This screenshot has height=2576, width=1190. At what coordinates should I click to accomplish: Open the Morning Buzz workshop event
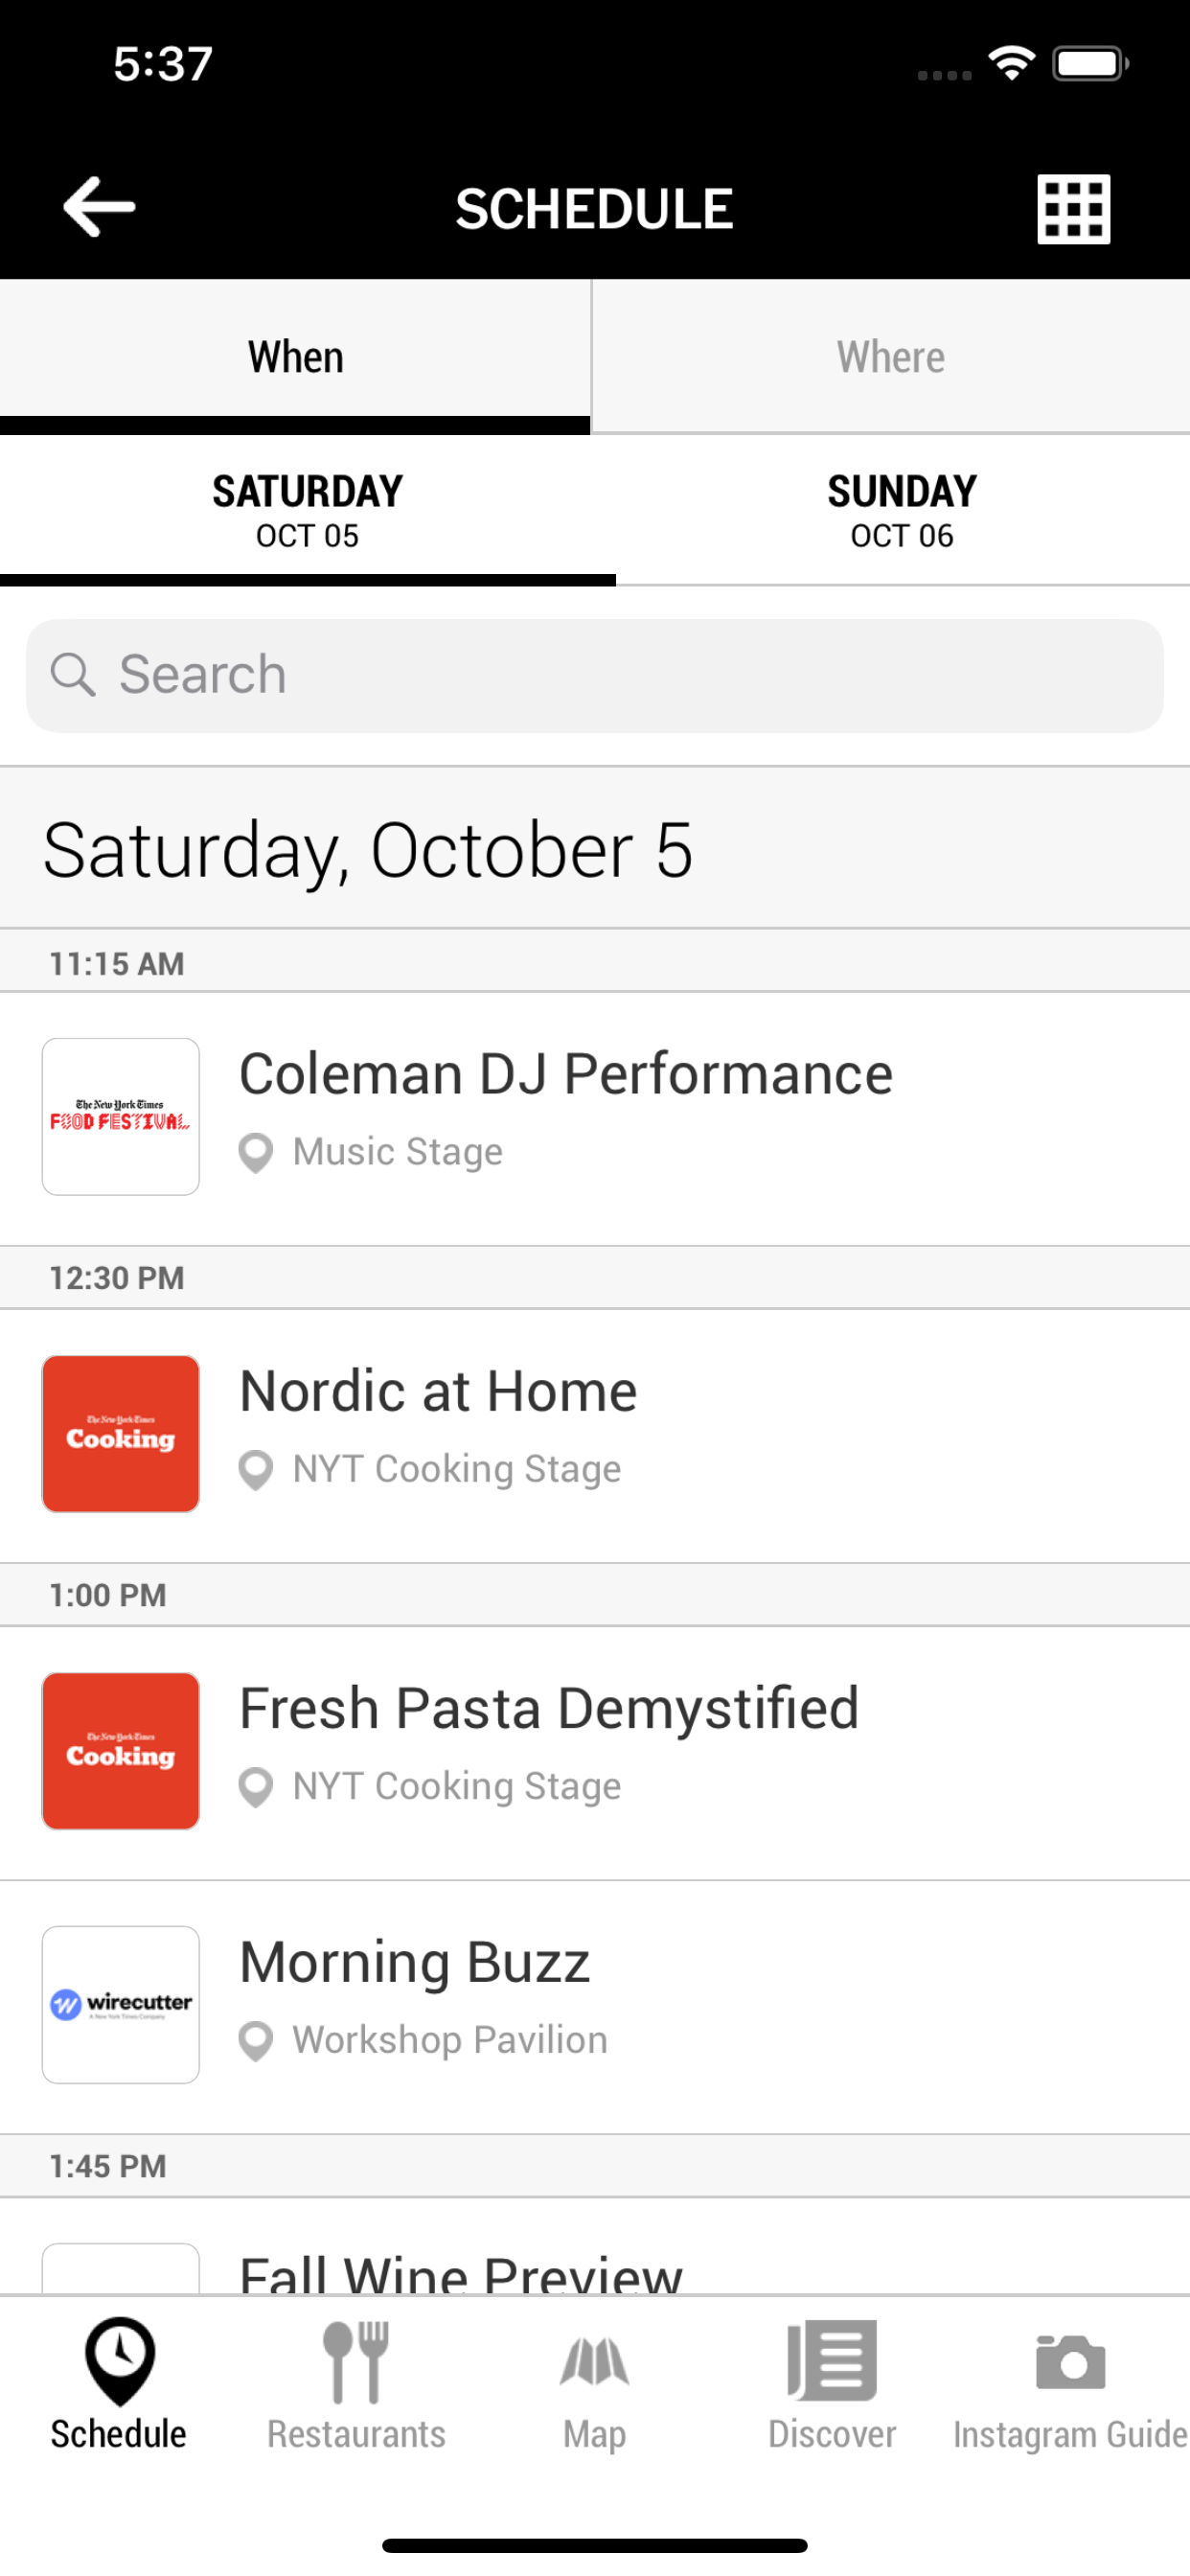415,1963
